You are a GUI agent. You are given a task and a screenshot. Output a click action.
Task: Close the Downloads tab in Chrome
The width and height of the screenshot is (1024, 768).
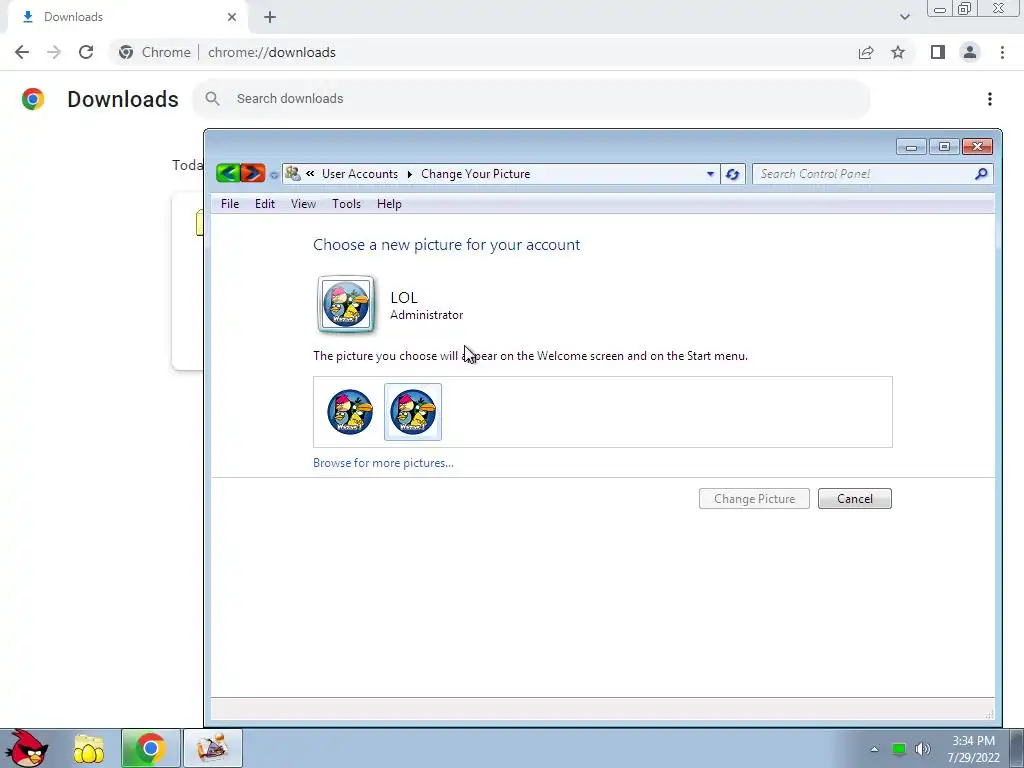tap(232, 17)
